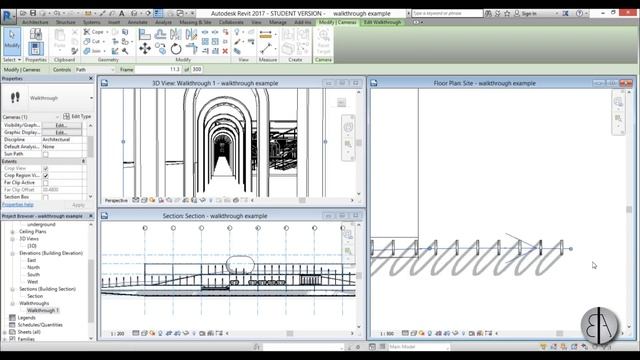Click the Thin Lines icon in Quick Access Toolbar
The width and height of the screenshot is (640, 360).
(x=158, y=13)
